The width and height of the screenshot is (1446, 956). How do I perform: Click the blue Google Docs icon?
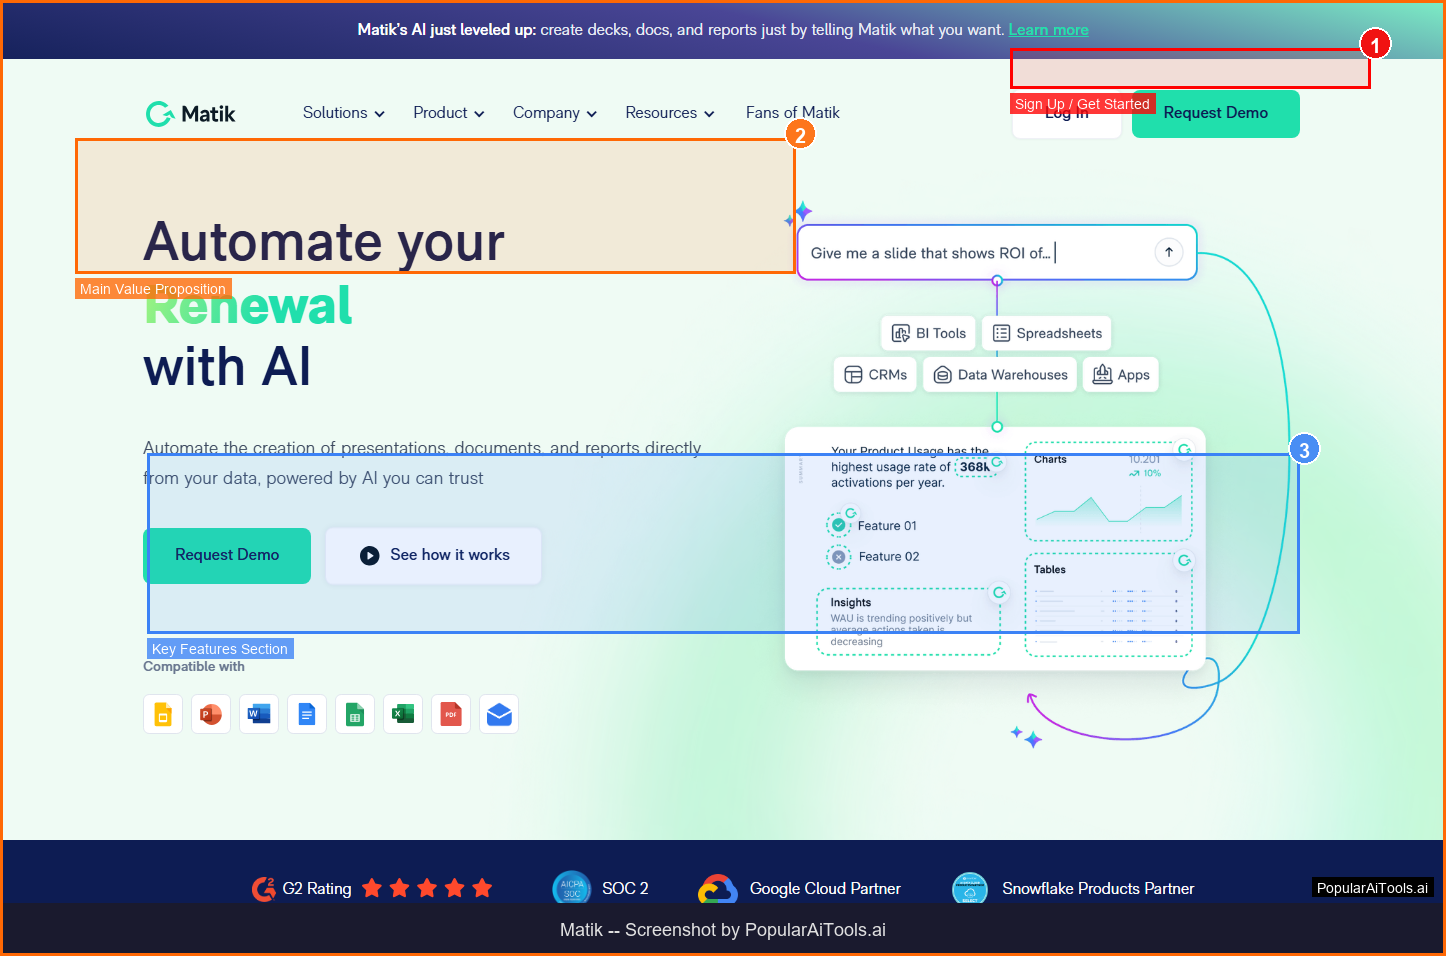(x=307, y=714)
